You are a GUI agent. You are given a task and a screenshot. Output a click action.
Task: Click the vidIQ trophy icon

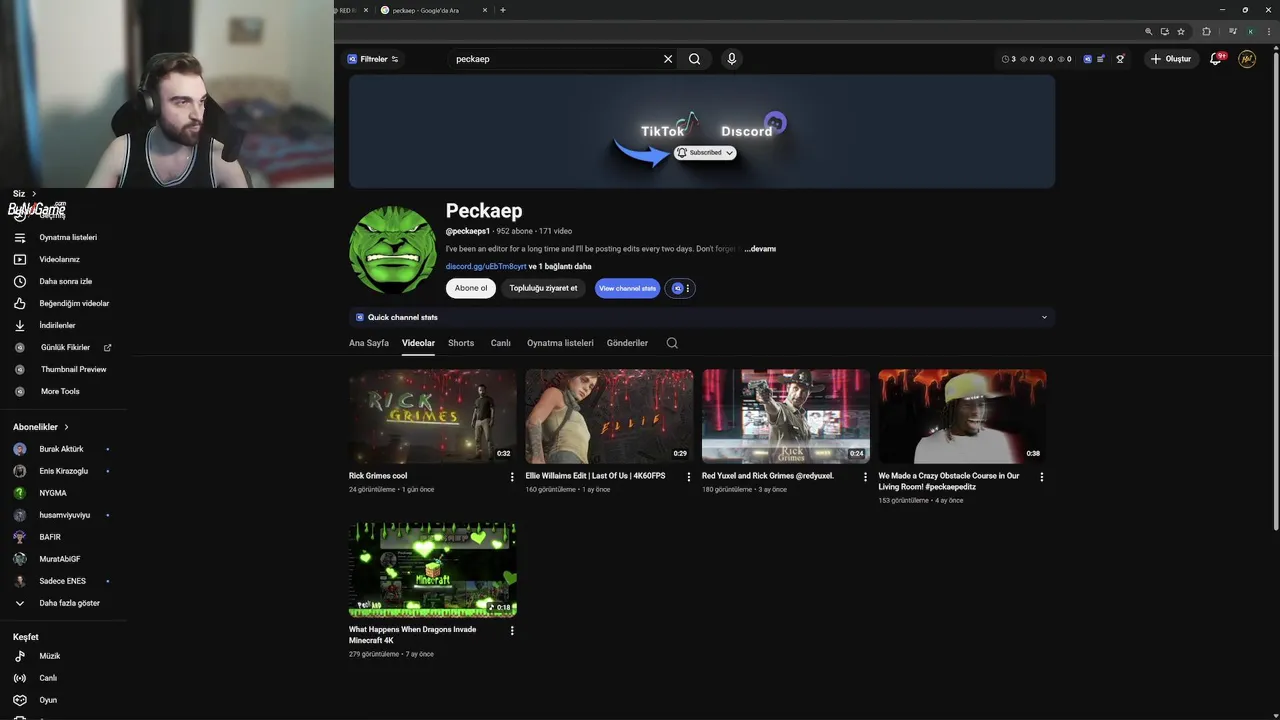tap(1121, 59)
